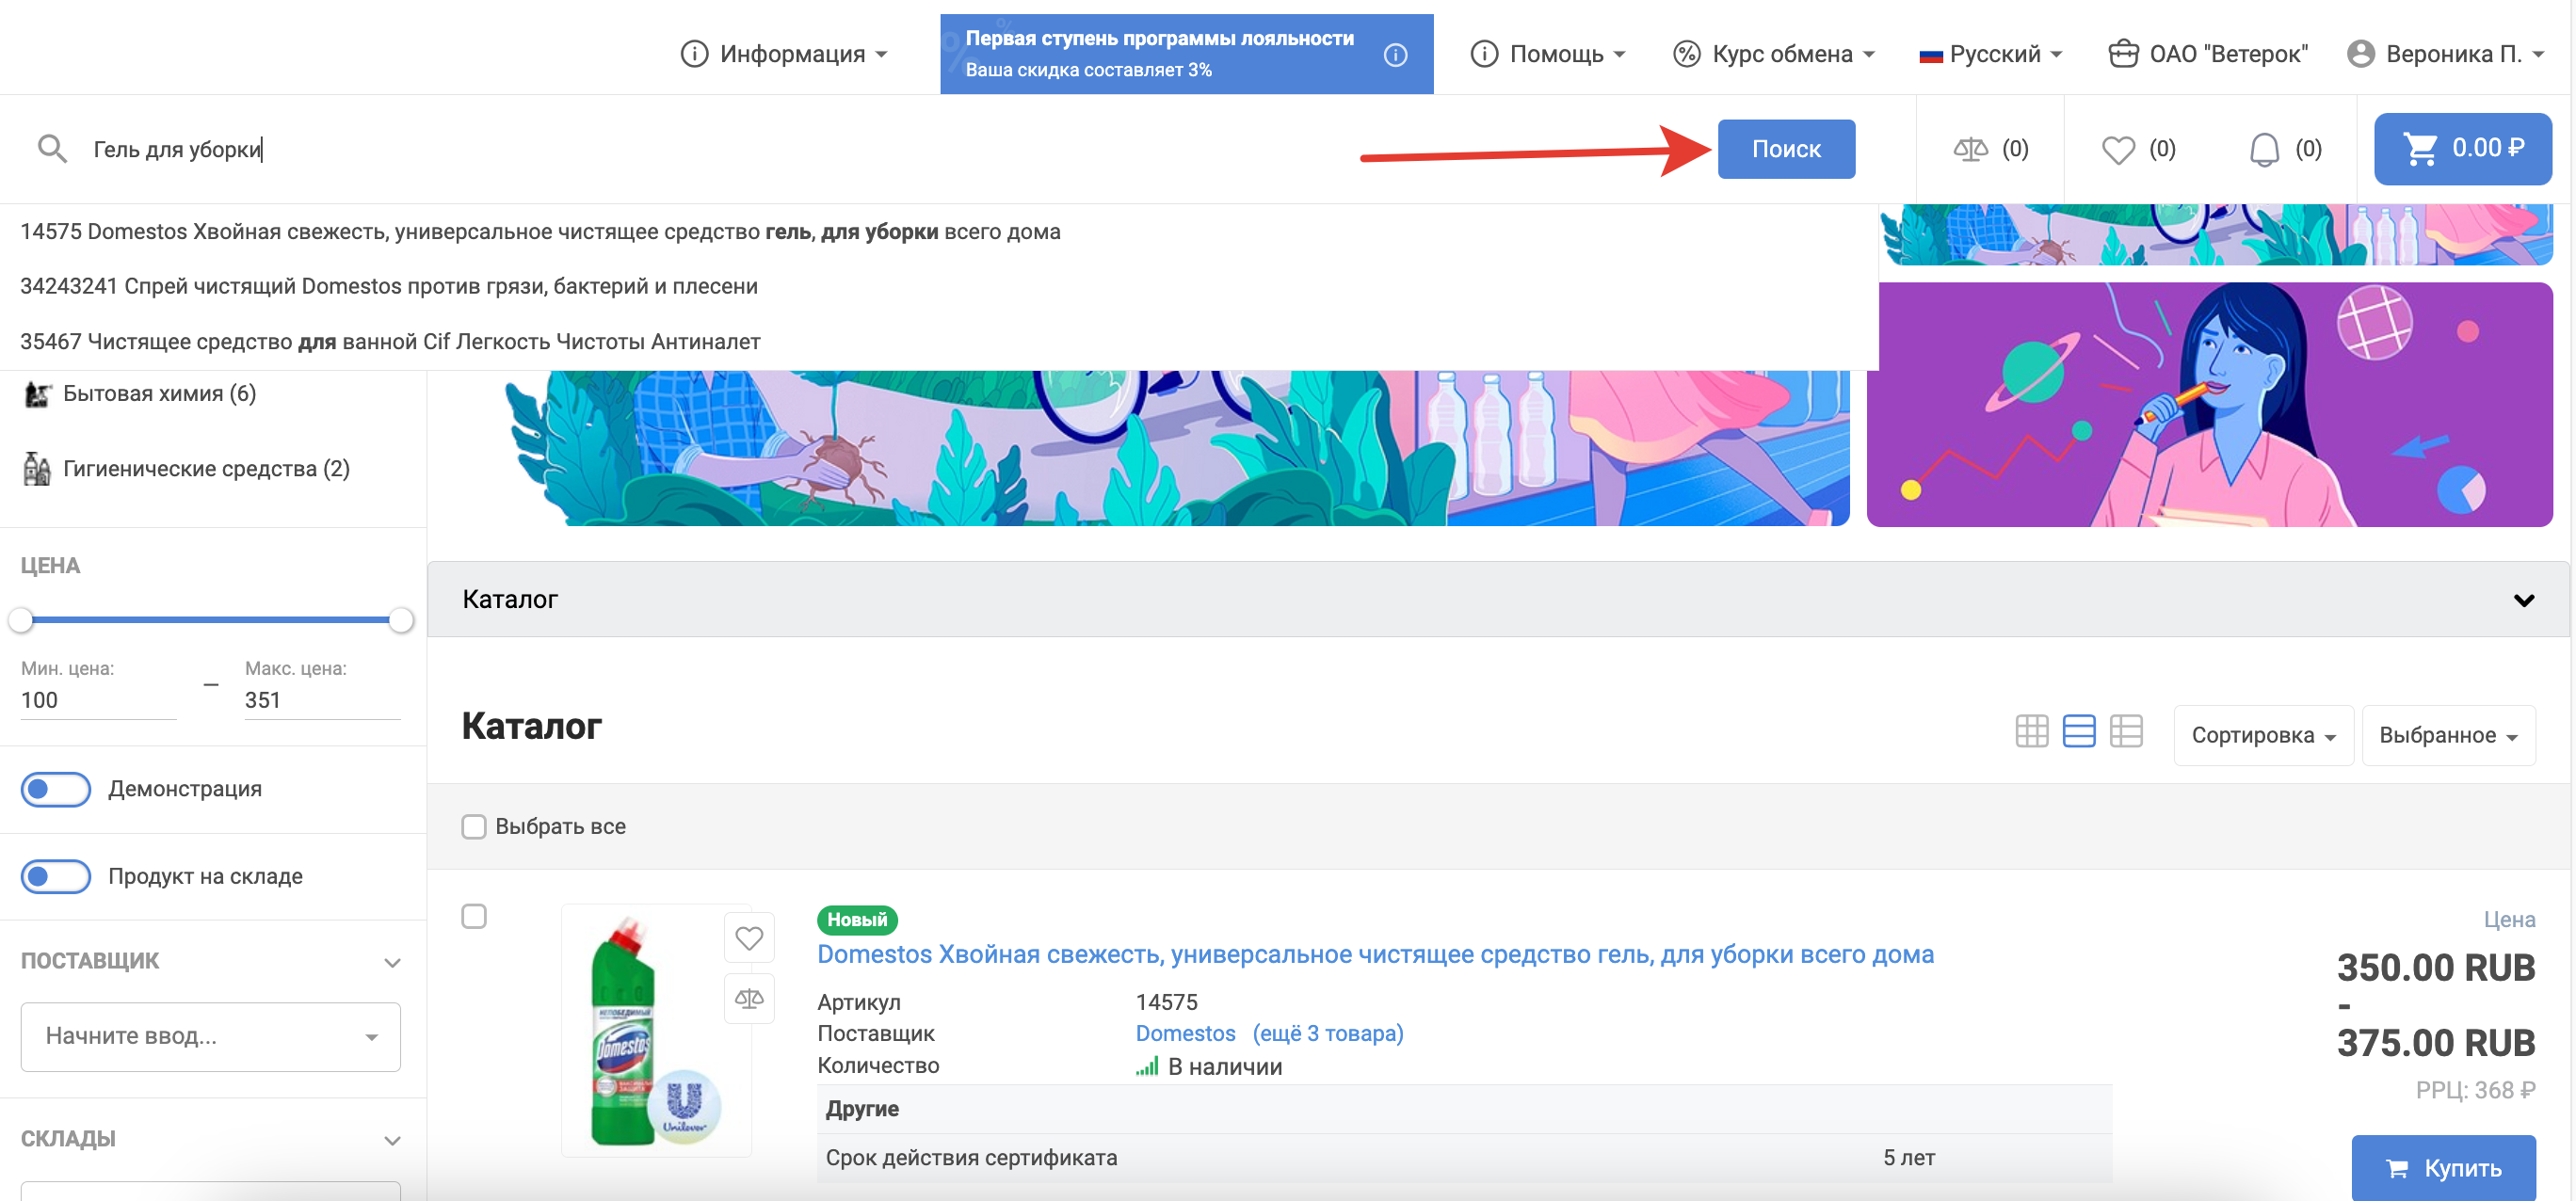Click the Купить button for Domestos
Viewport: 2576px width, 1201px height.
click(x=2442, y=1167)
